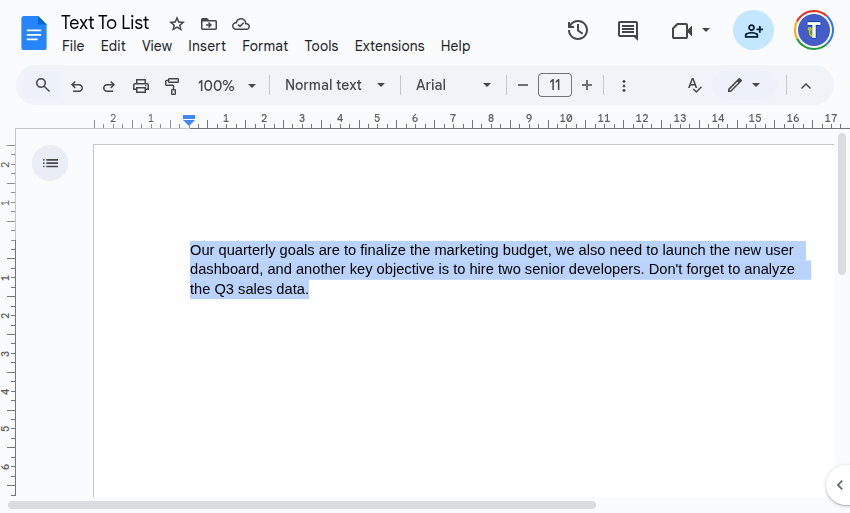This screenshot has width=850, height=513.
Task: Click the Share people icon button
Action: point(754,30)
